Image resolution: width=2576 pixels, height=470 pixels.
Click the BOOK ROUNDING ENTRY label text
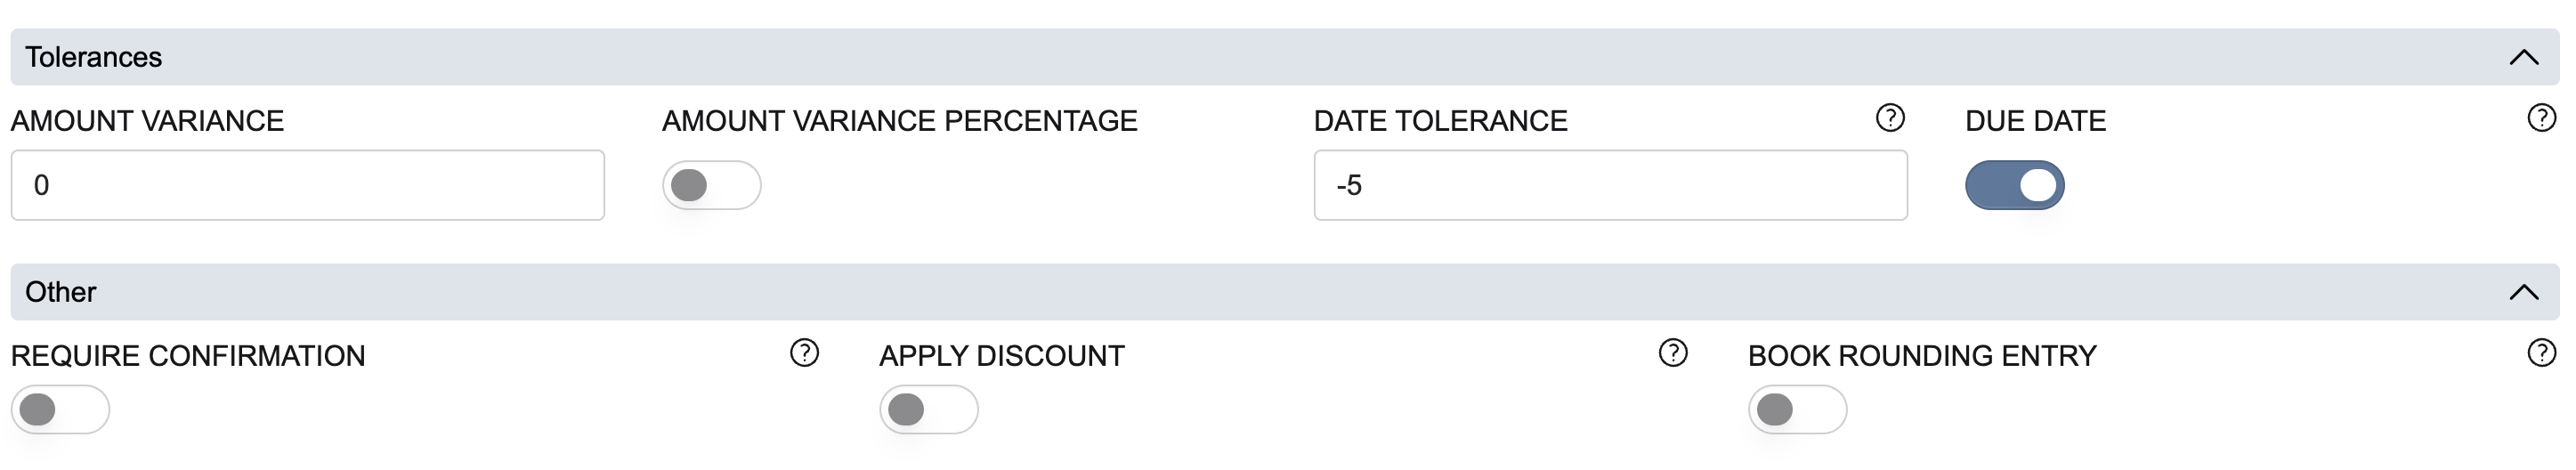pos(1921,356)
